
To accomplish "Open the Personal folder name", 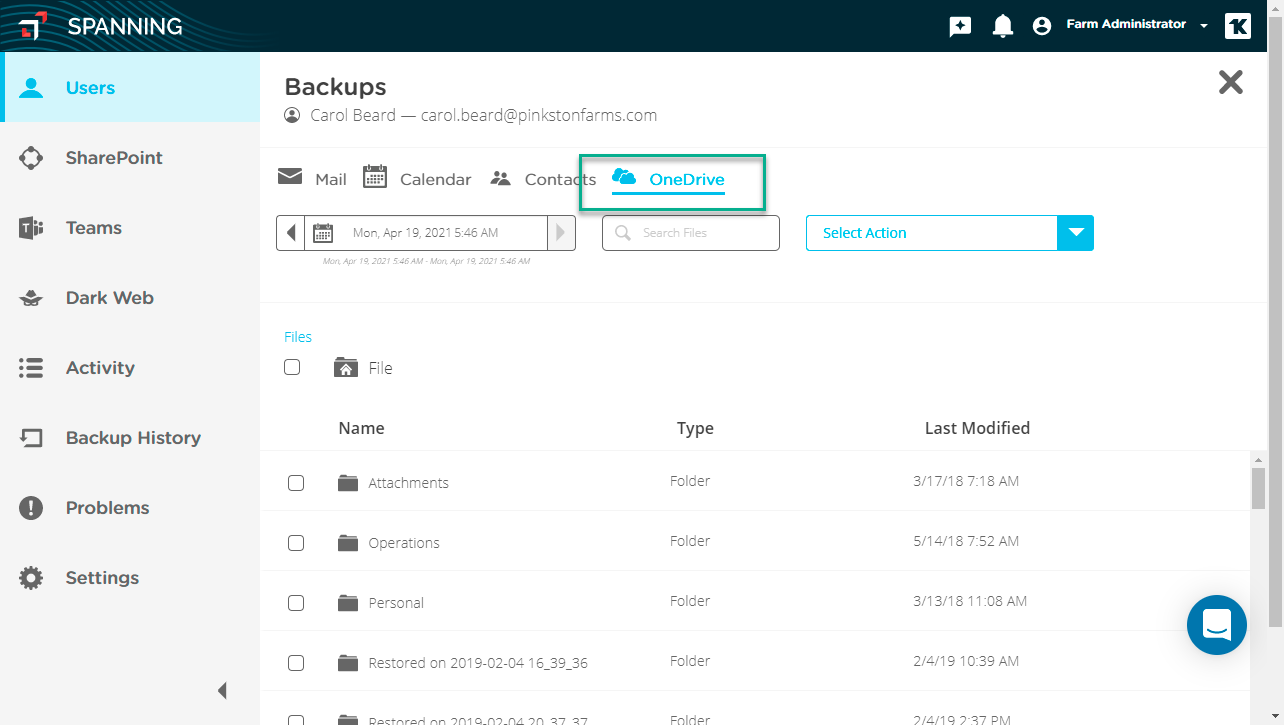I will [396, 603].
